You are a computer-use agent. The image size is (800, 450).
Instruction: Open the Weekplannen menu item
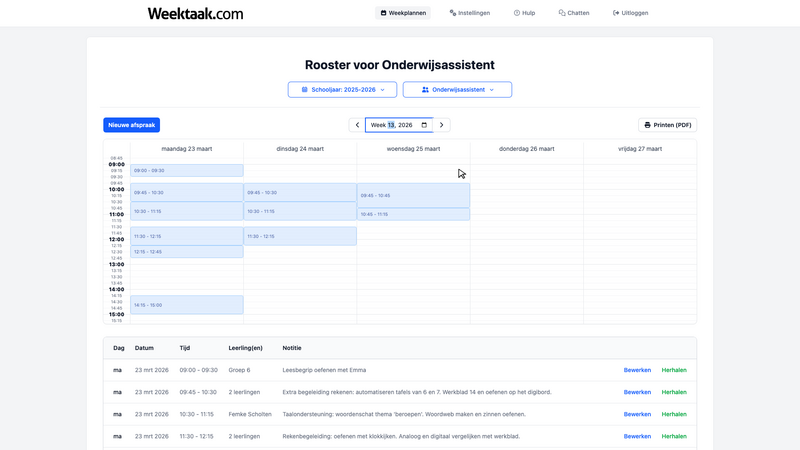point(403,13)
